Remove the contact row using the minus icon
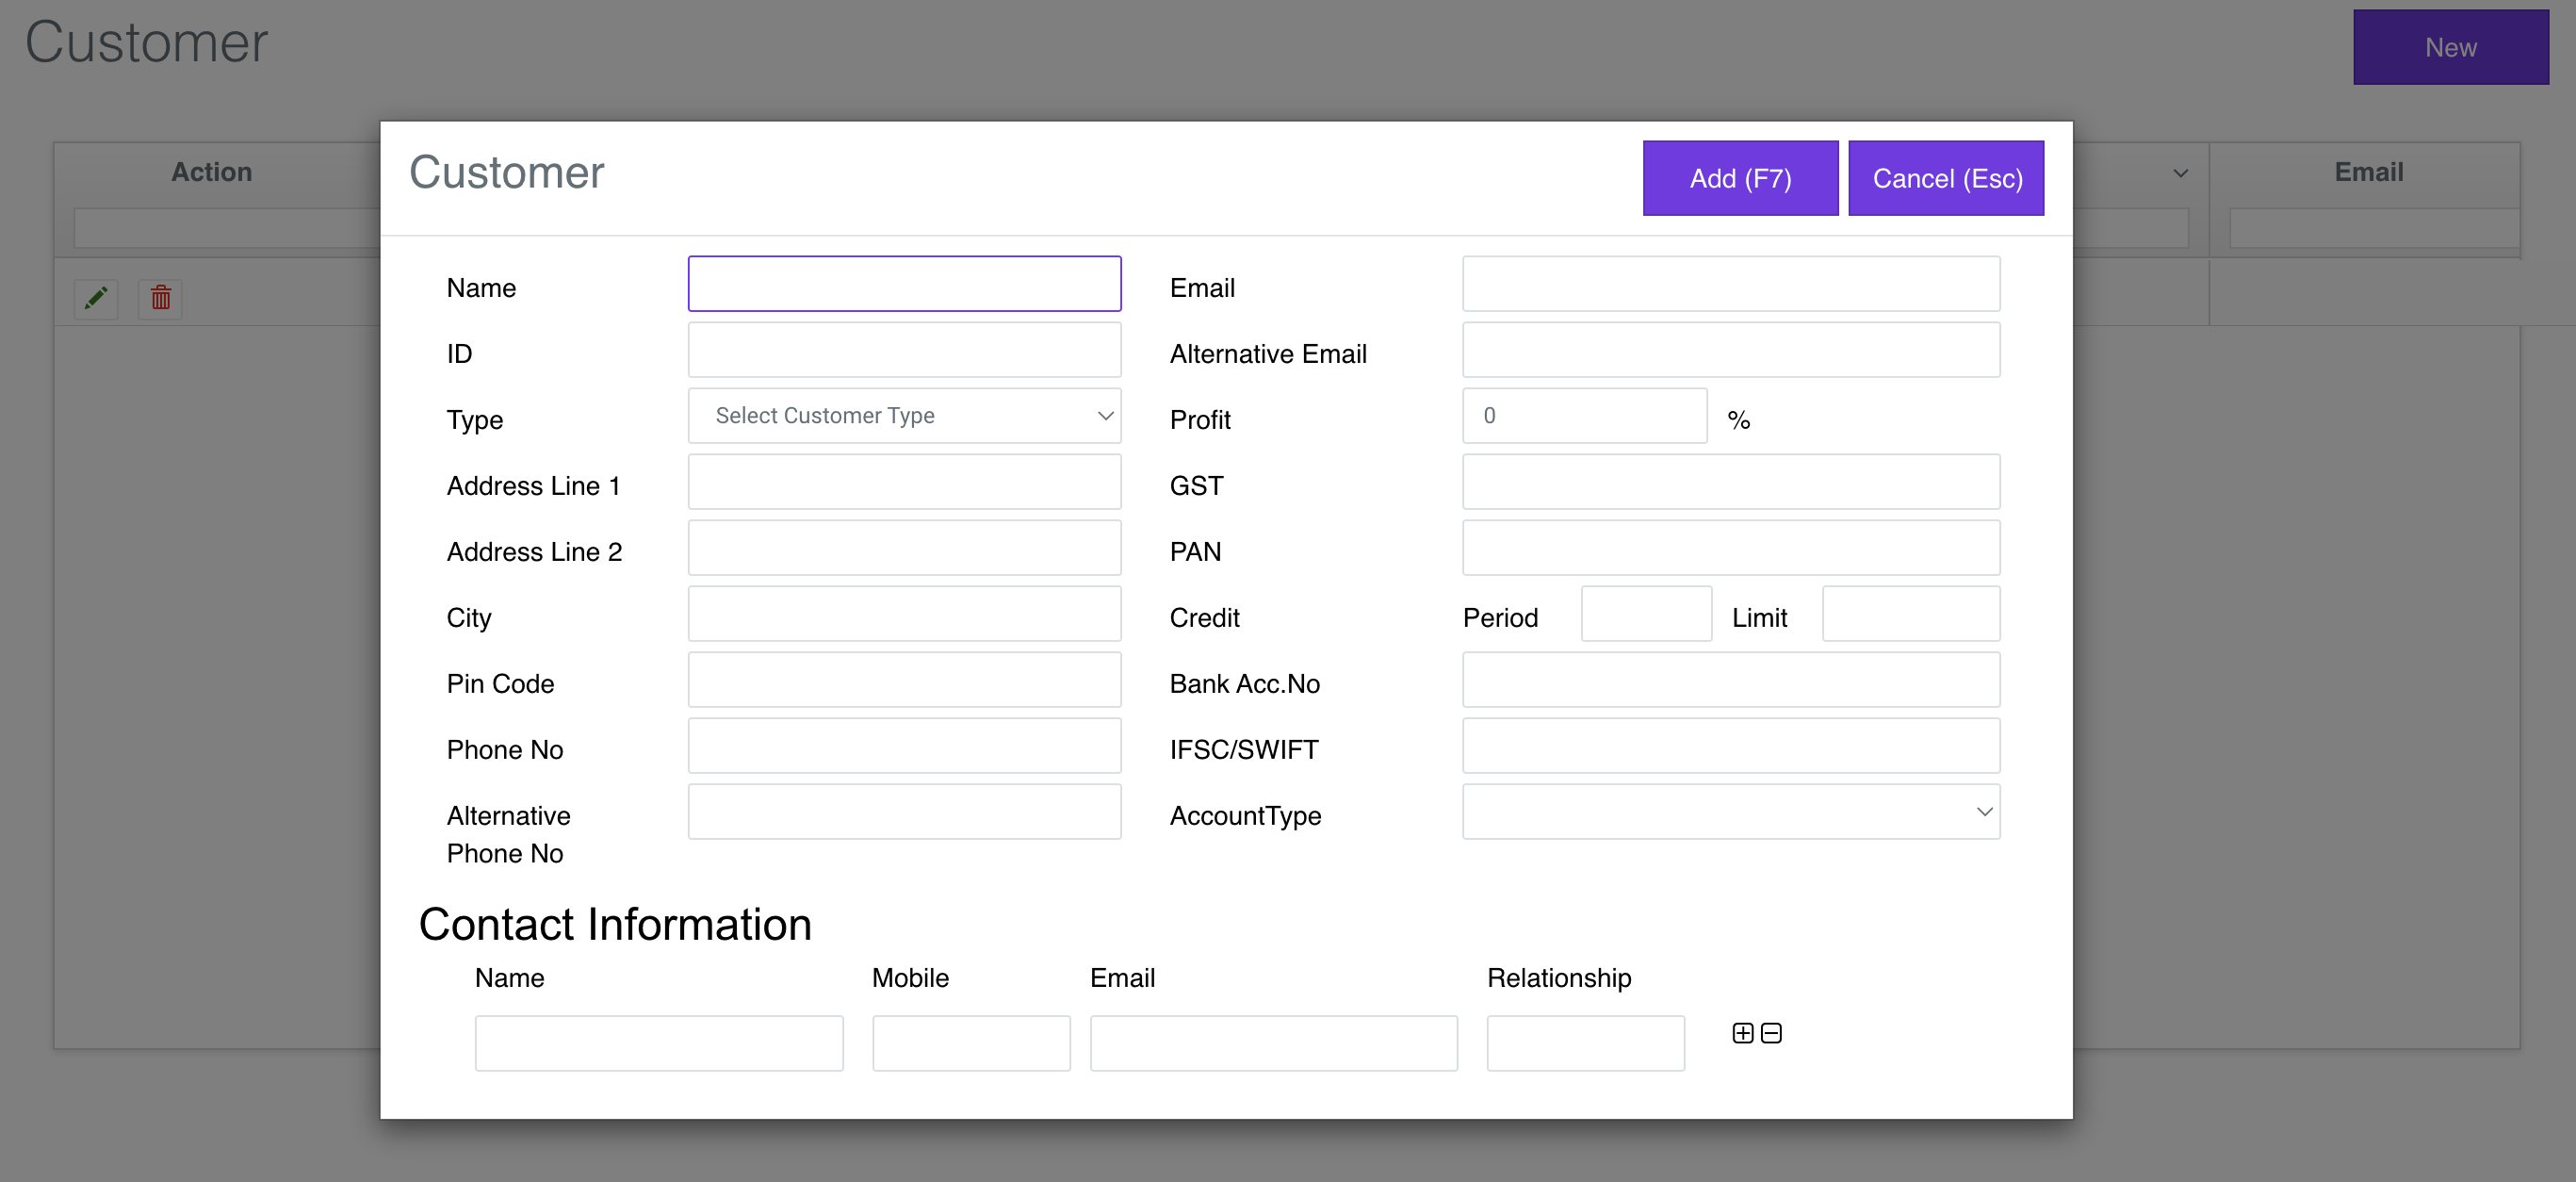Image resolution: width=2576 pixels, height=1182 pixels. click(1771, 1033)
